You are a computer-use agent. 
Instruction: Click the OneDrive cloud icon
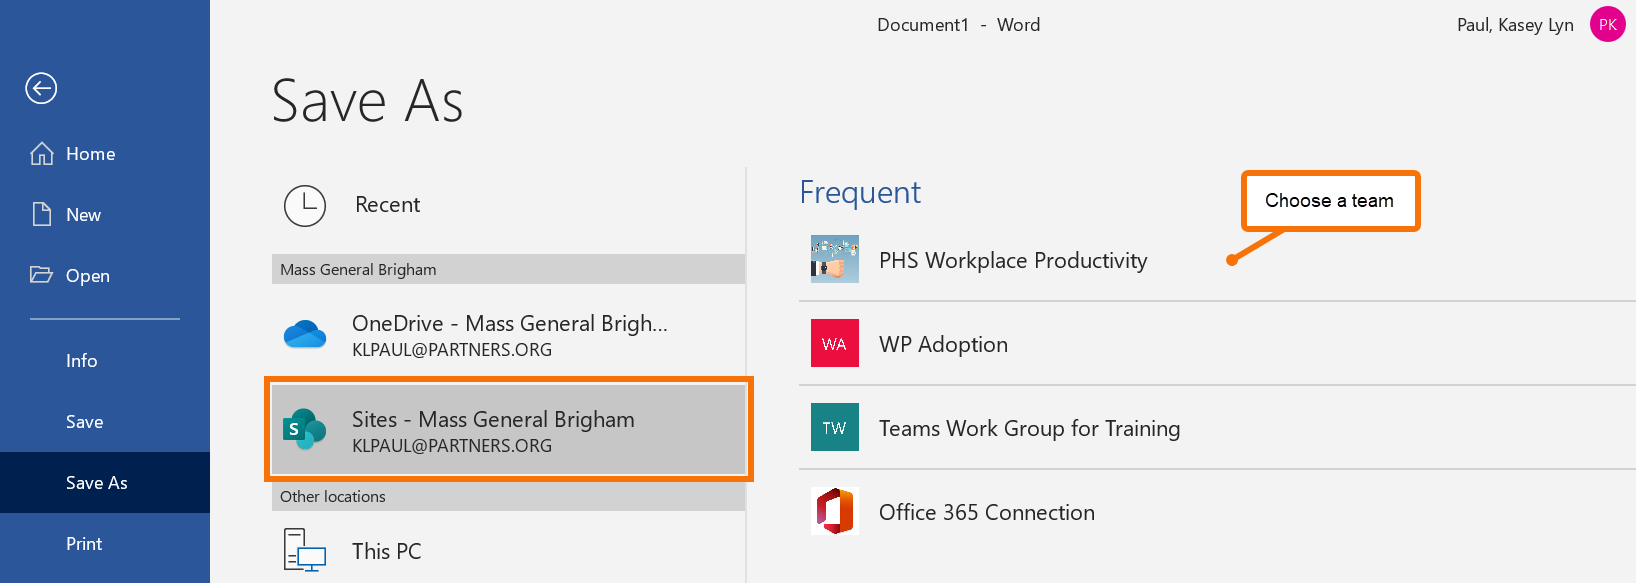coord(305,334)
